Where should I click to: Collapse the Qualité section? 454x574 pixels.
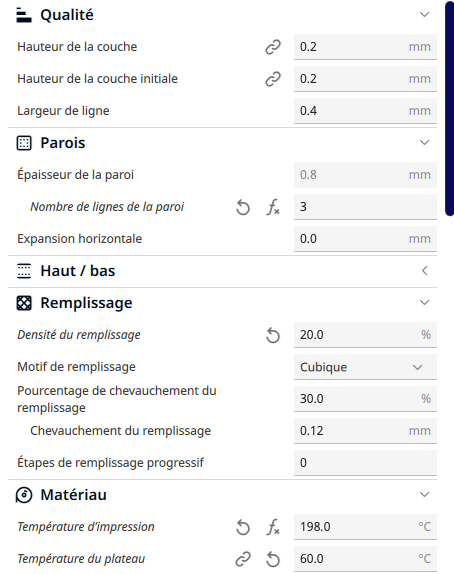coord(424,15)
